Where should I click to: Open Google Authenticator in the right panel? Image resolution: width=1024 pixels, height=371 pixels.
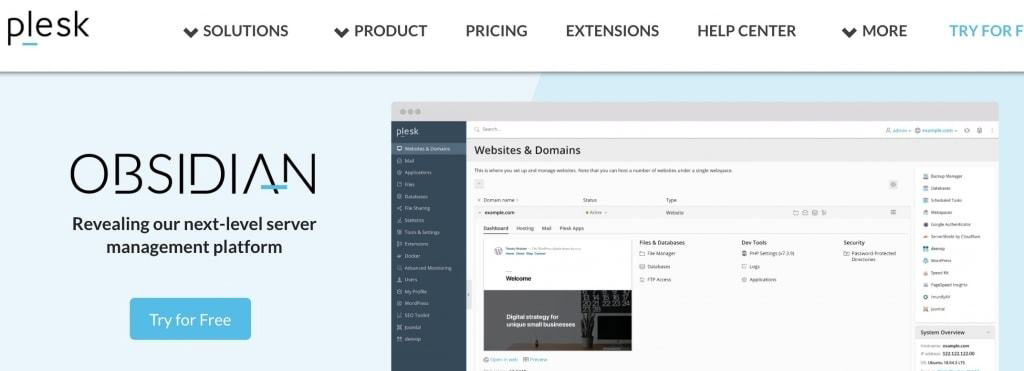pos(946,224)
